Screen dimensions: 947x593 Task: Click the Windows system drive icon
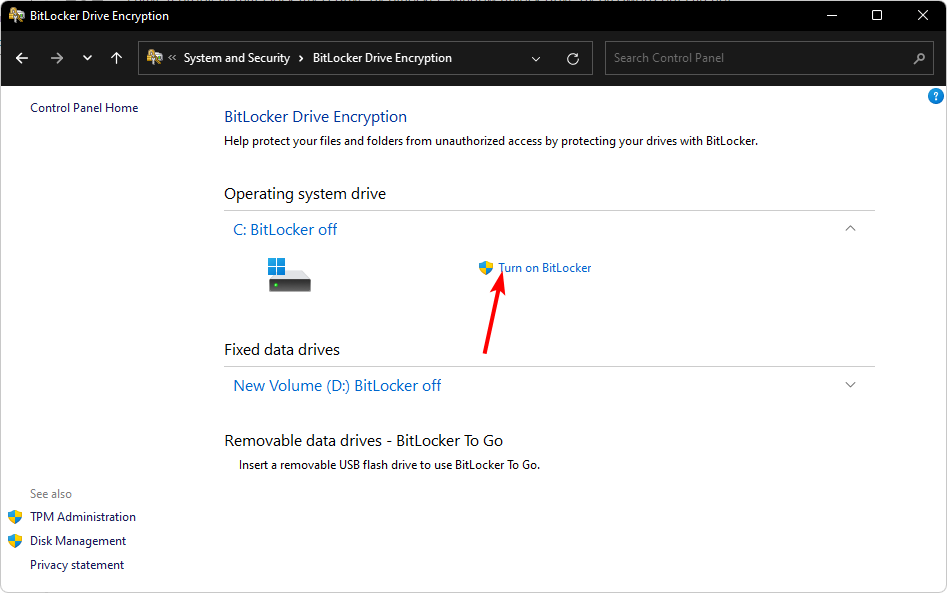coord(289,275)
